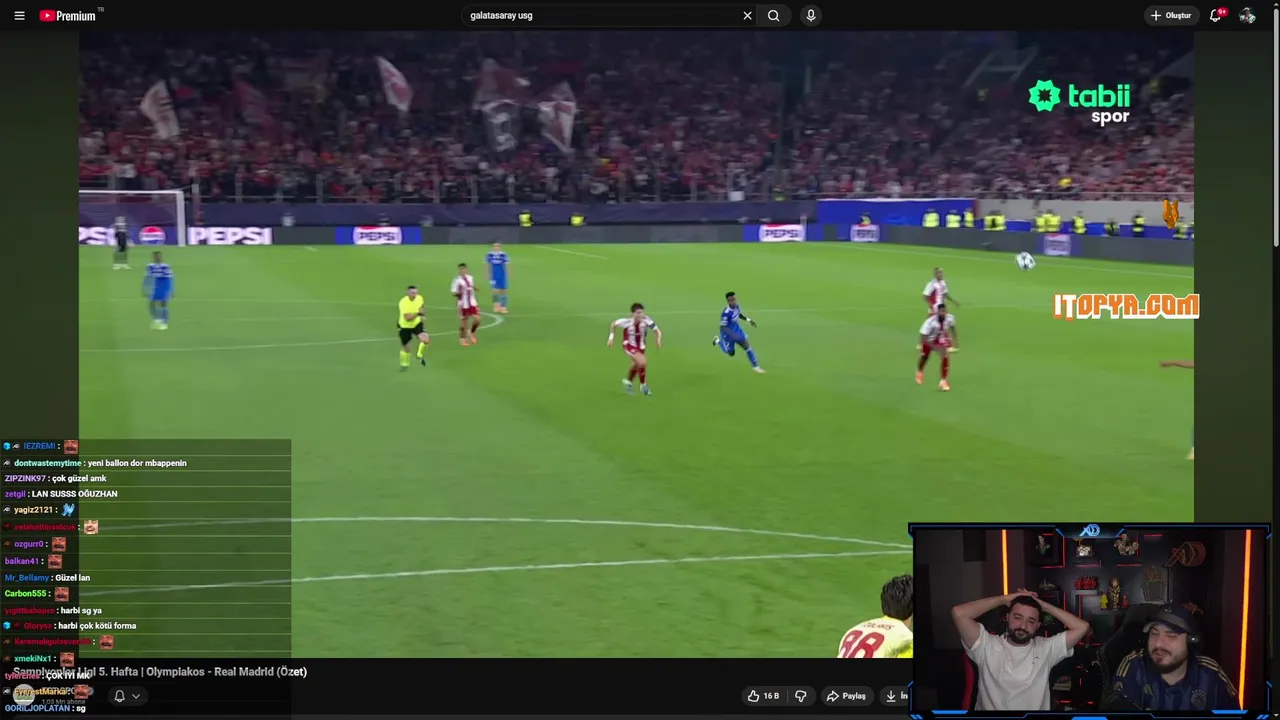Open the account avatar menu

click(x=1247, y=16)
